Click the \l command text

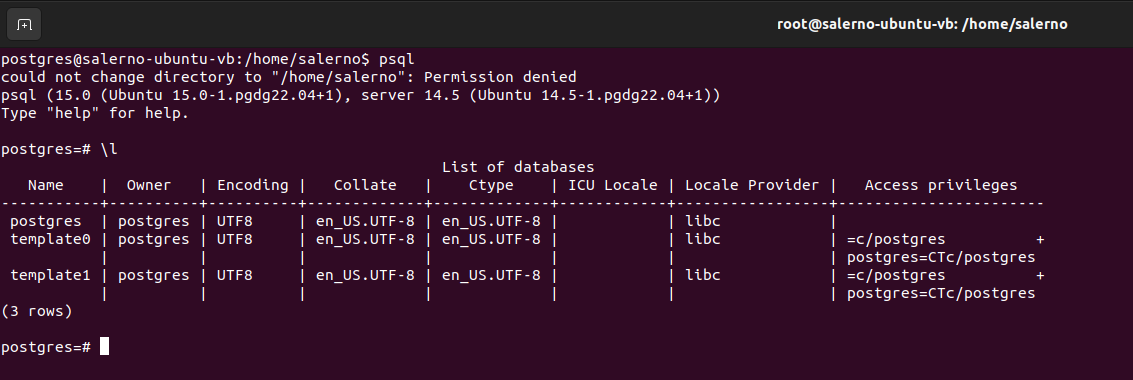[x=108, y=149]
